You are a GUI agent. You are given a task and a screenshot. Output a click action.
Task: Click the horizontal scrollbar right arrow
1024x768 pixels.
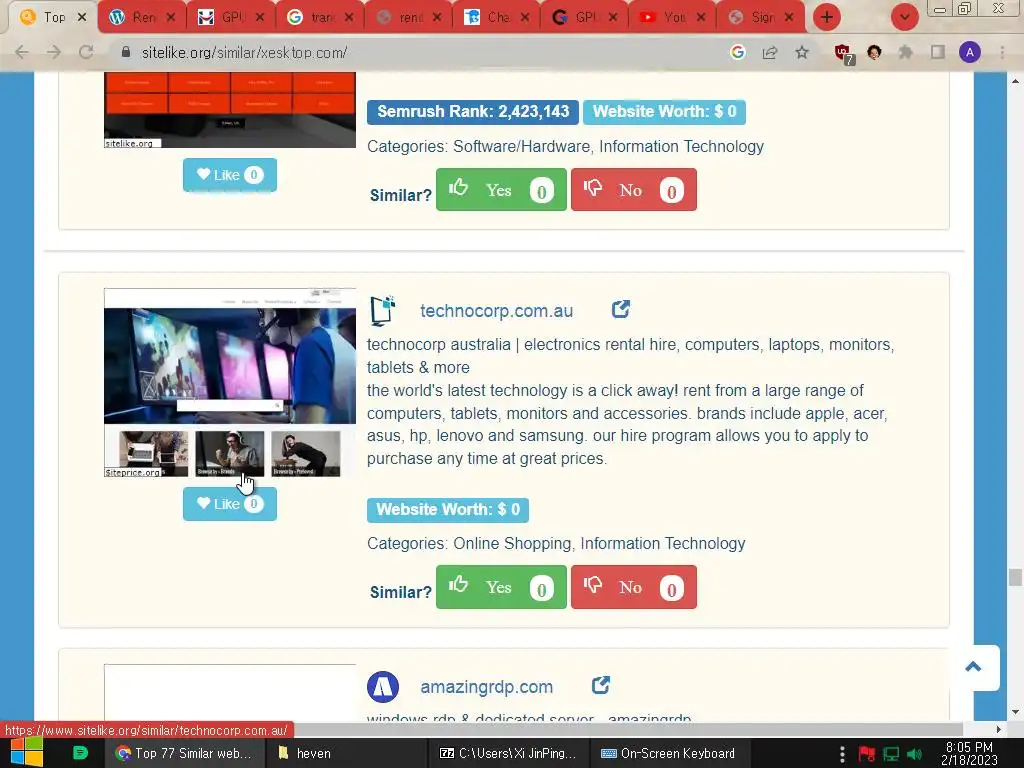(998, 729)
